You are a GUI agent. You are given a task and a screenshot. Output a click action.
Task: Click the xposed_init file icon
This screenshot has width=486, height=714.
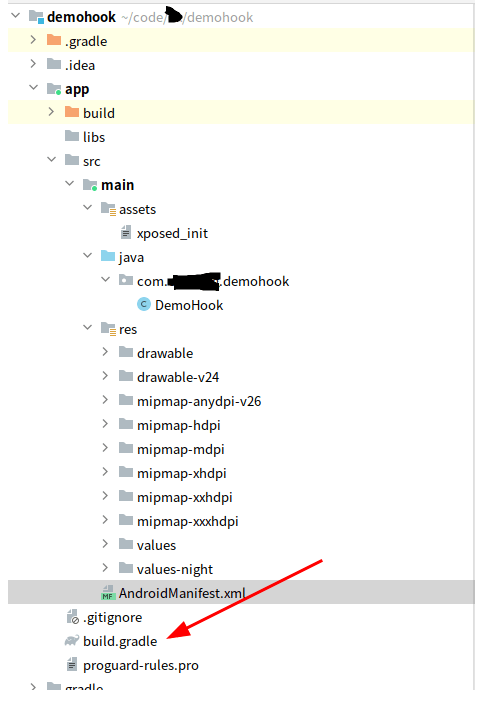[126, 233]
